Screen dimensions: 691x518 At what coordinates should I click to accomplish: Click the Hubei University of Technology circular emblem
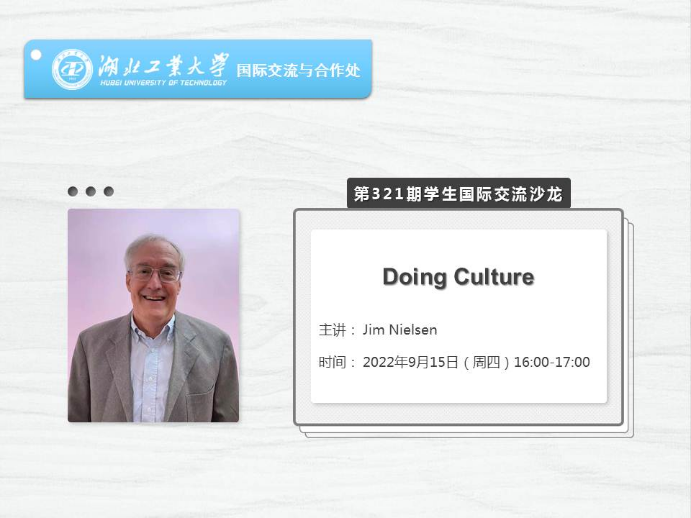[x=72, y=69]
